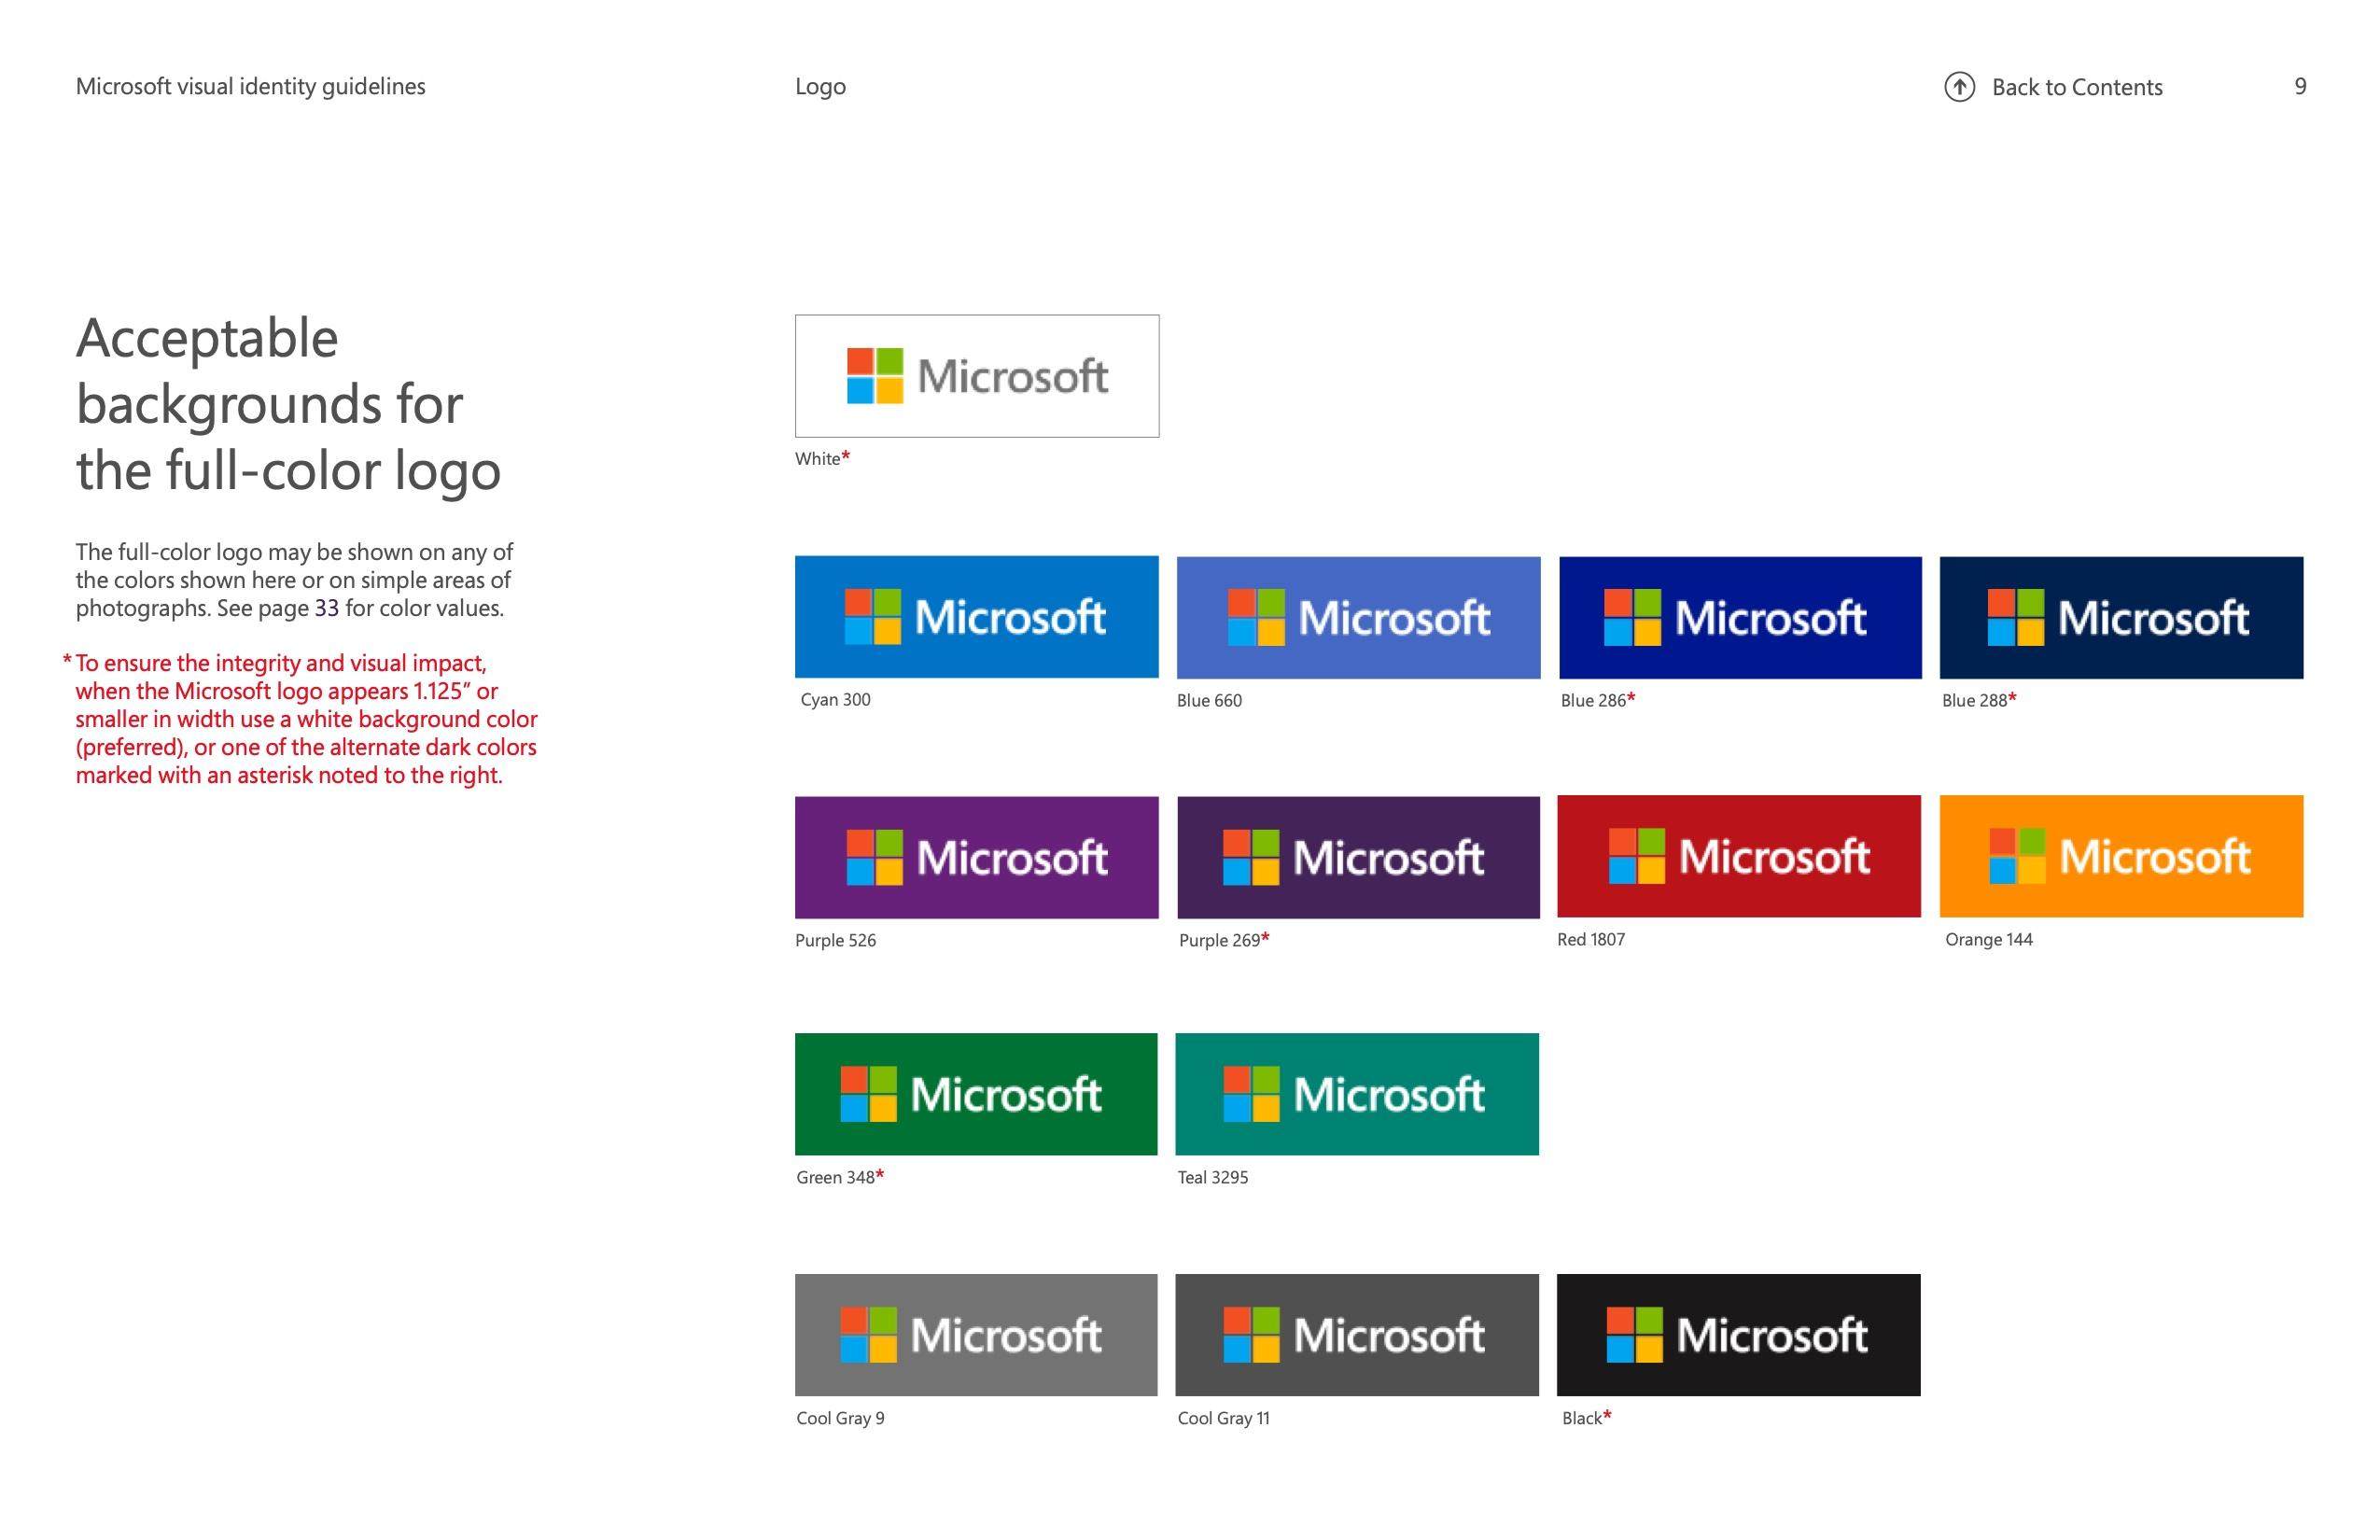Click the Blue 288 dark navy swatch

coord(2121,618)
